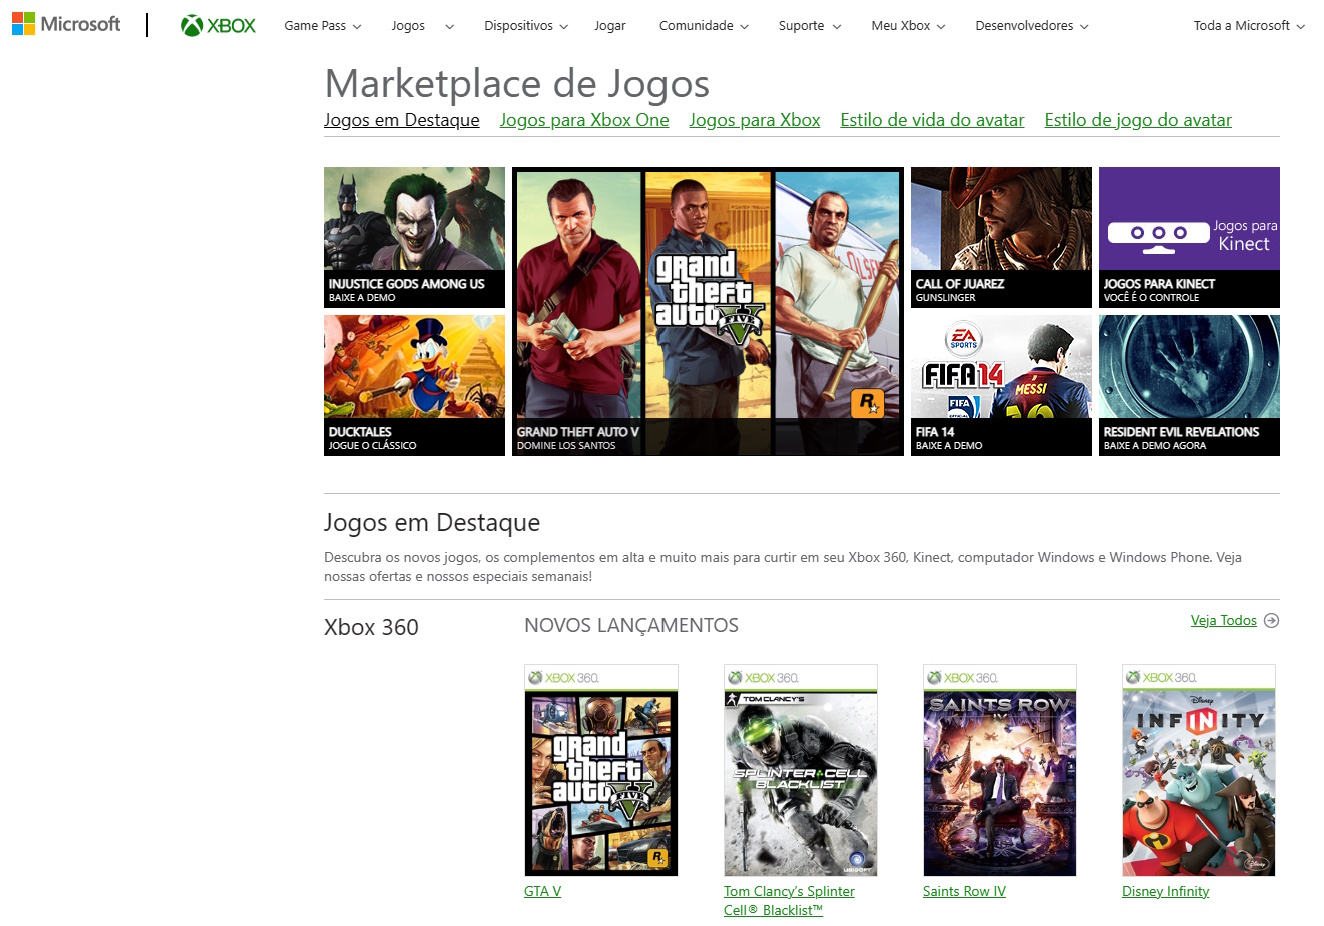1324x926 pixels.
Task: Click the Xbox logo
Action: pos(218,26)
